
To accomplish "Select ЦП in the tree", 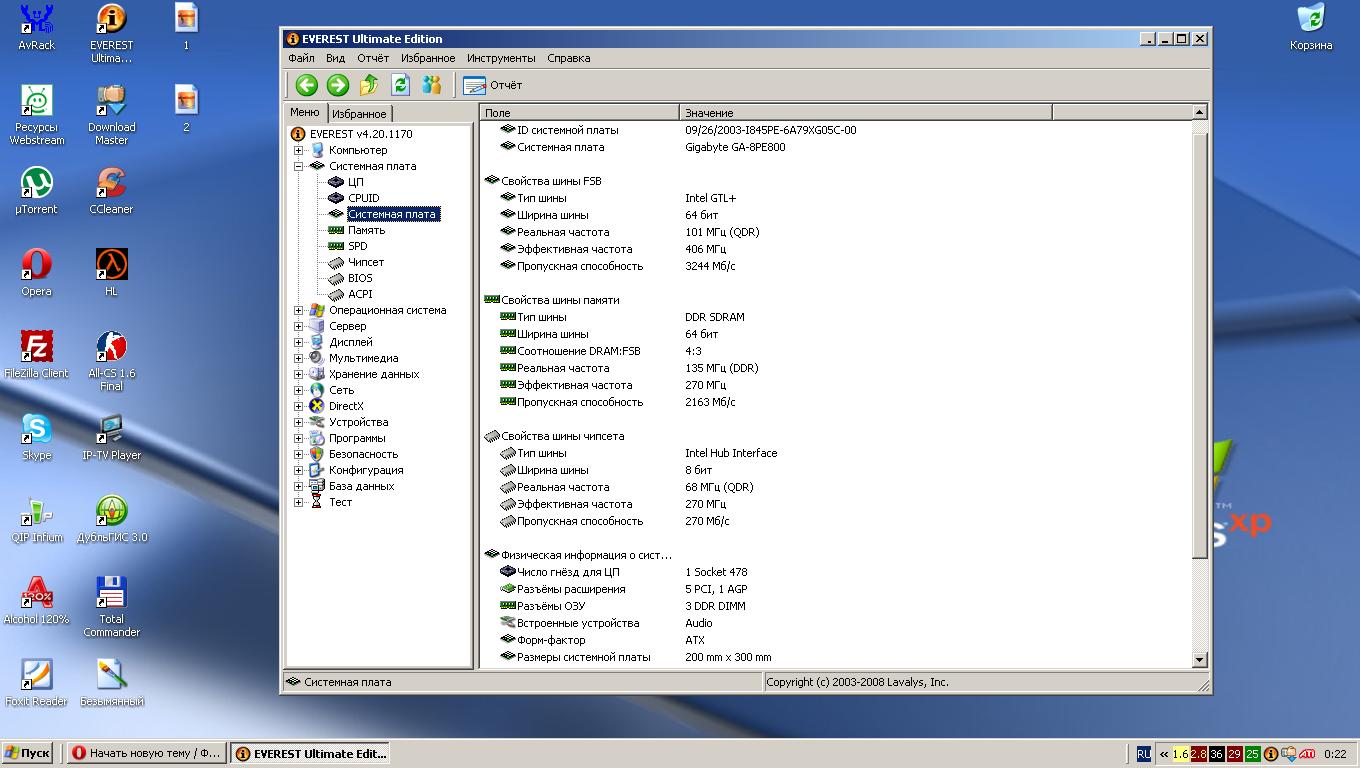I will click(x=356, y=182).
